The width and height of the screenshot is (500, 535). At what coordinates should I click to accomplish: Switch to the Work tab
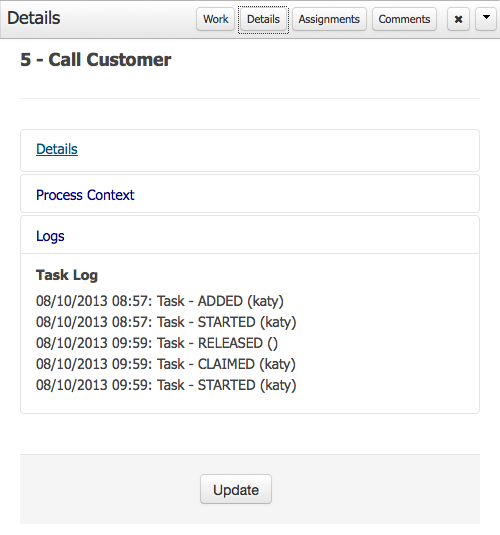tap(215, 19)
